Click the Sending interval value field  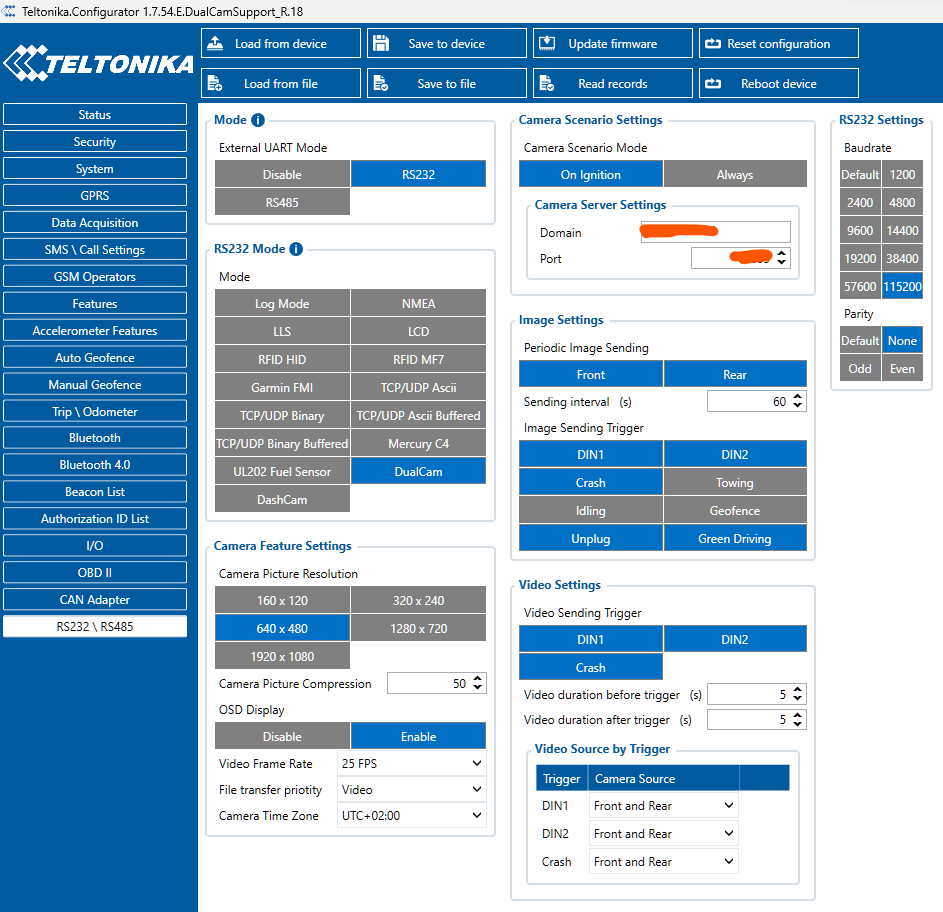coord(757,401)
